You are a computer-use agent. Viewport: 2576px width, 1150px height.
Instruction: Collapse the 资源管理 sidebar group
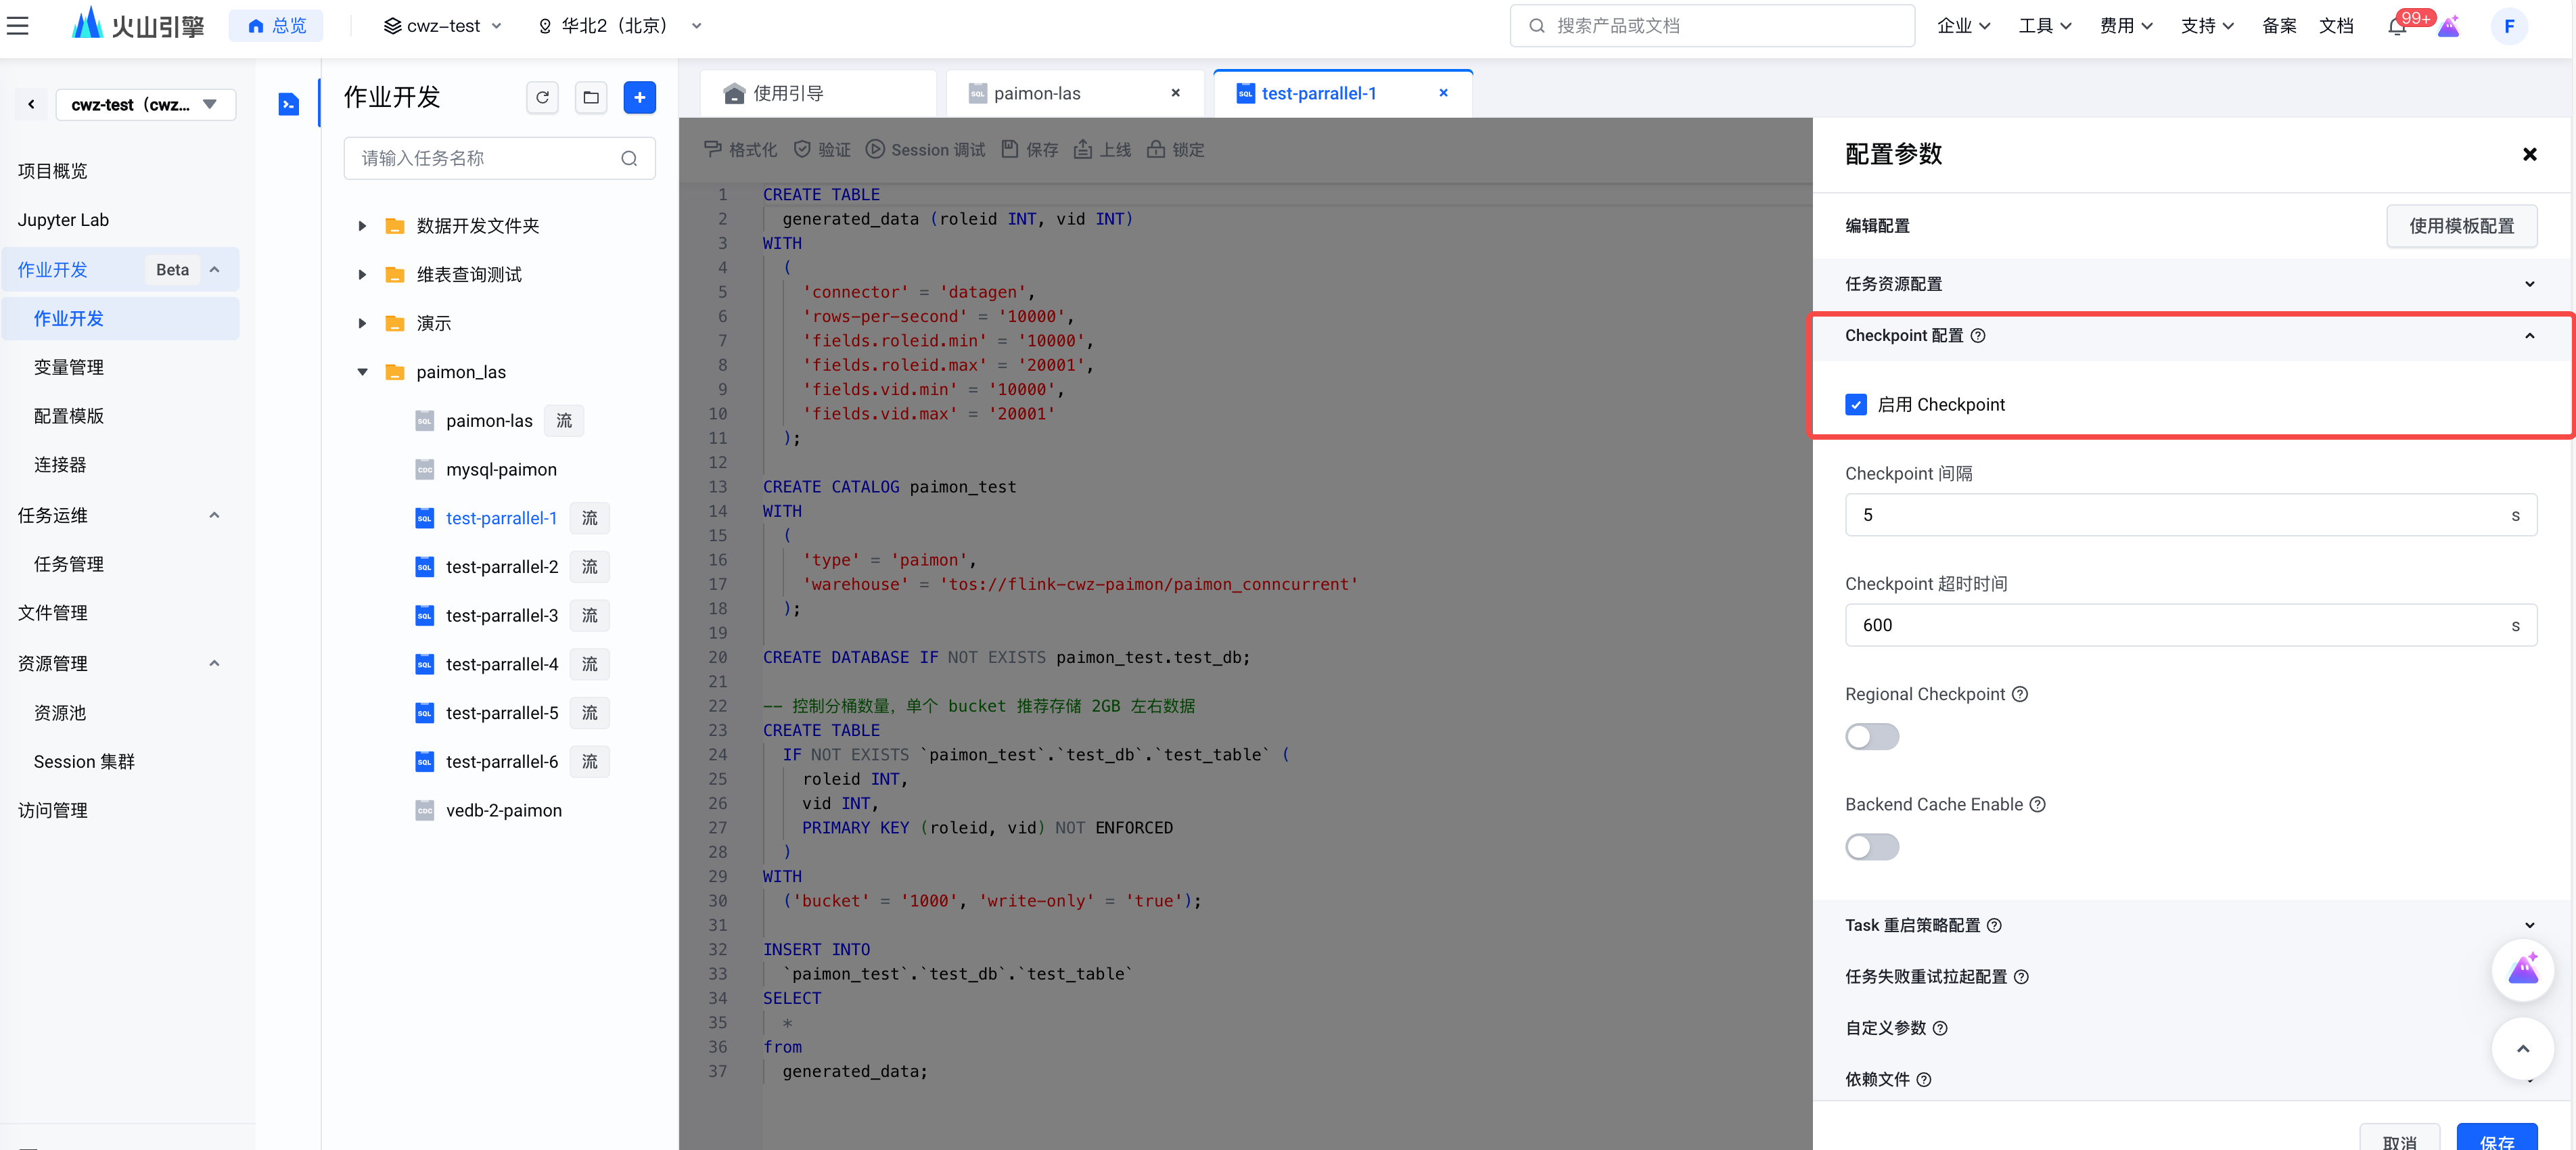point(214,664)
